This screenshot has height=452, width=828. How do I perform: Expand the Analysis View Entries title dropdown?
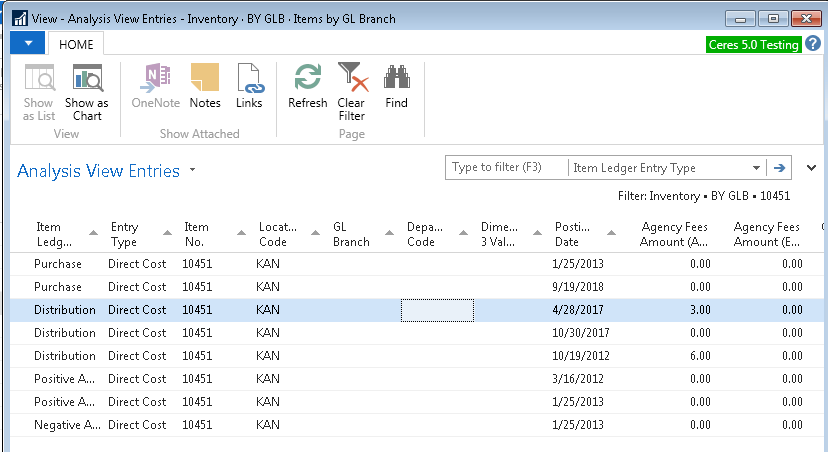192,170
